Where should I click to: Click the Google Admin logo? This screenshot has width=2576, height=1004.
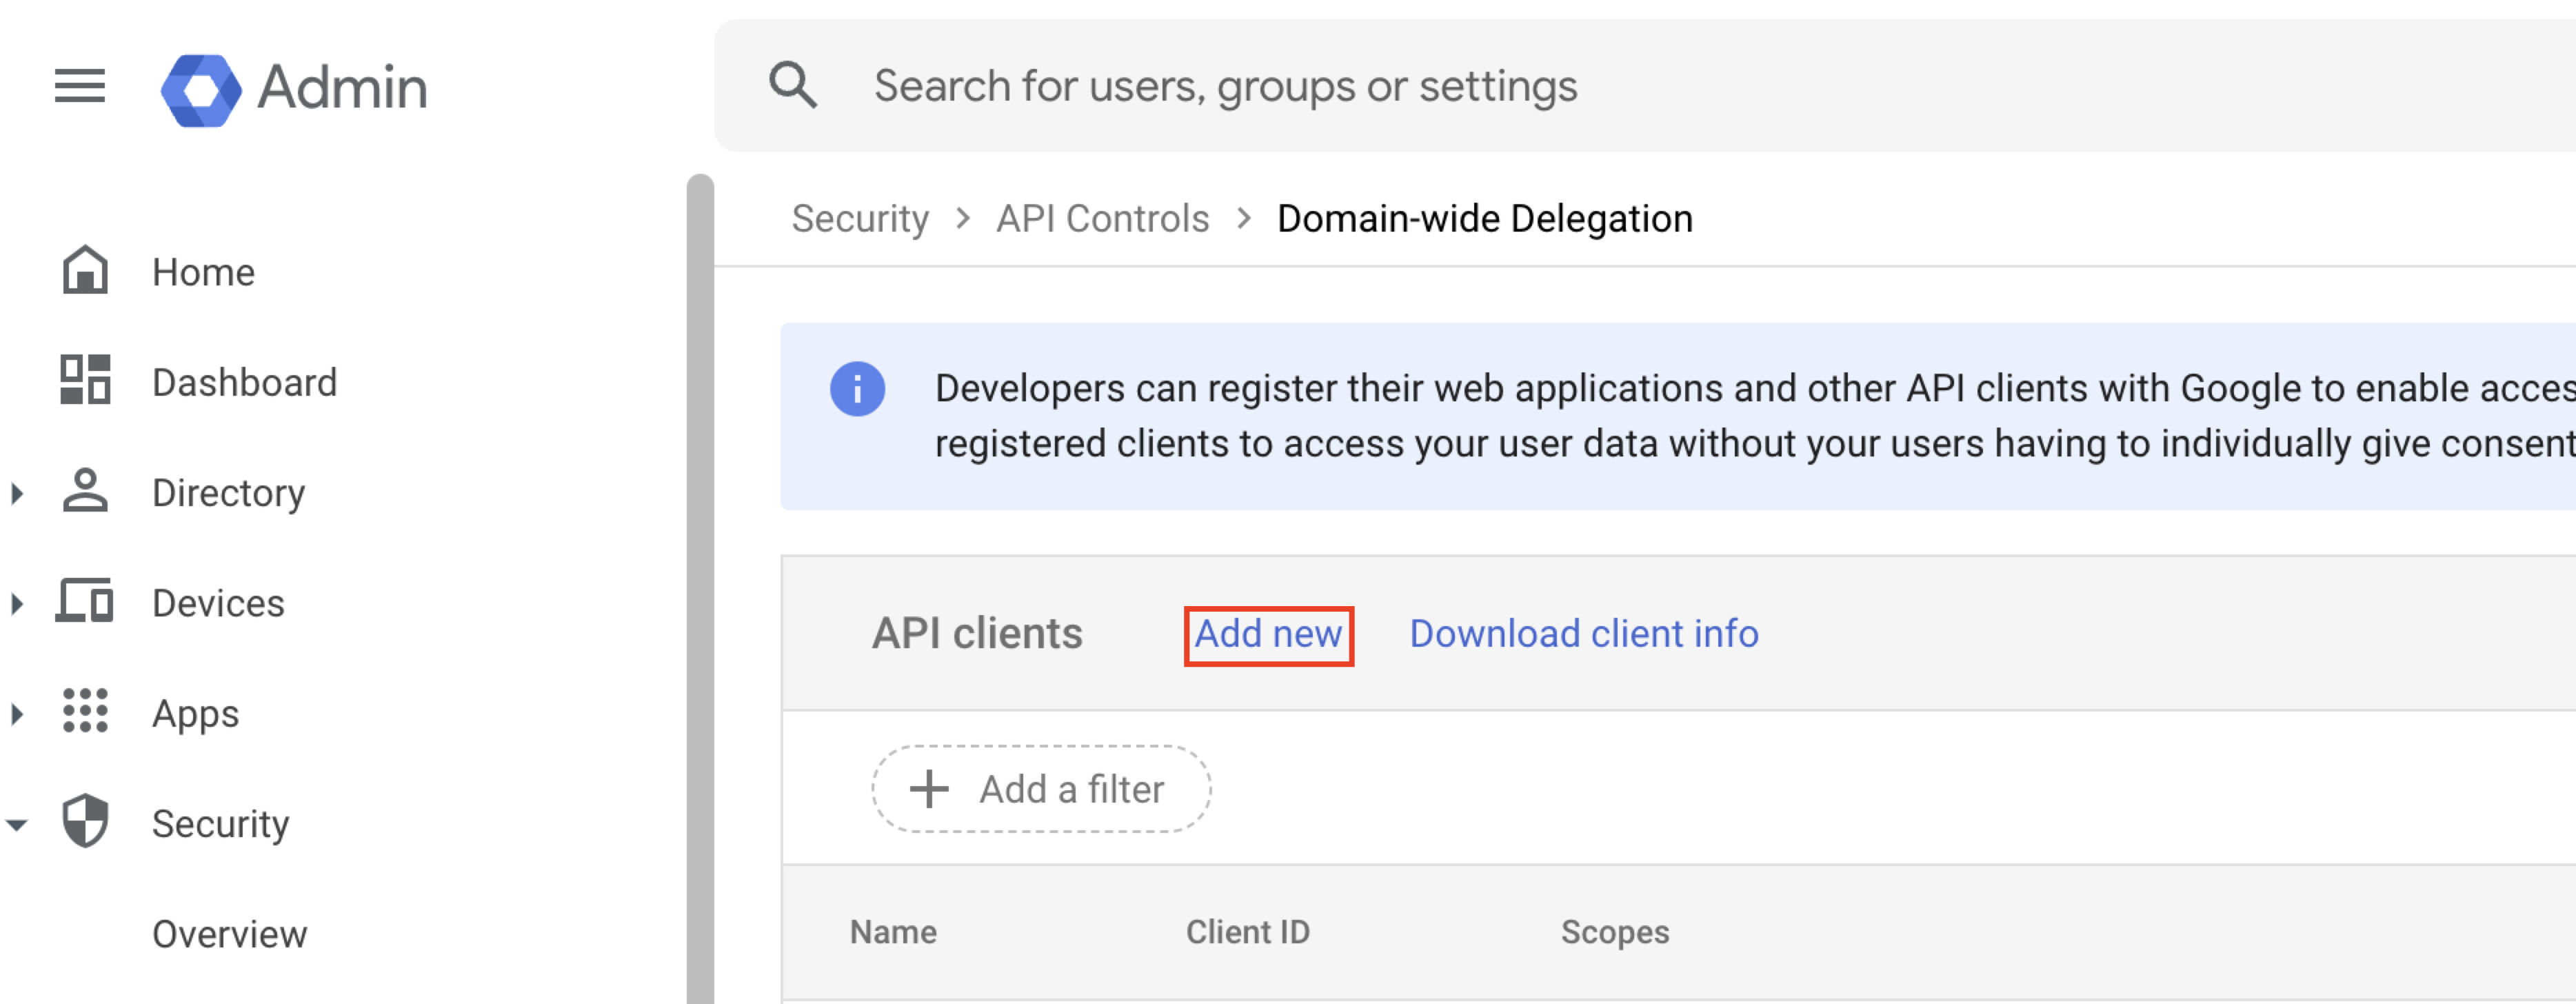point(201,89)
